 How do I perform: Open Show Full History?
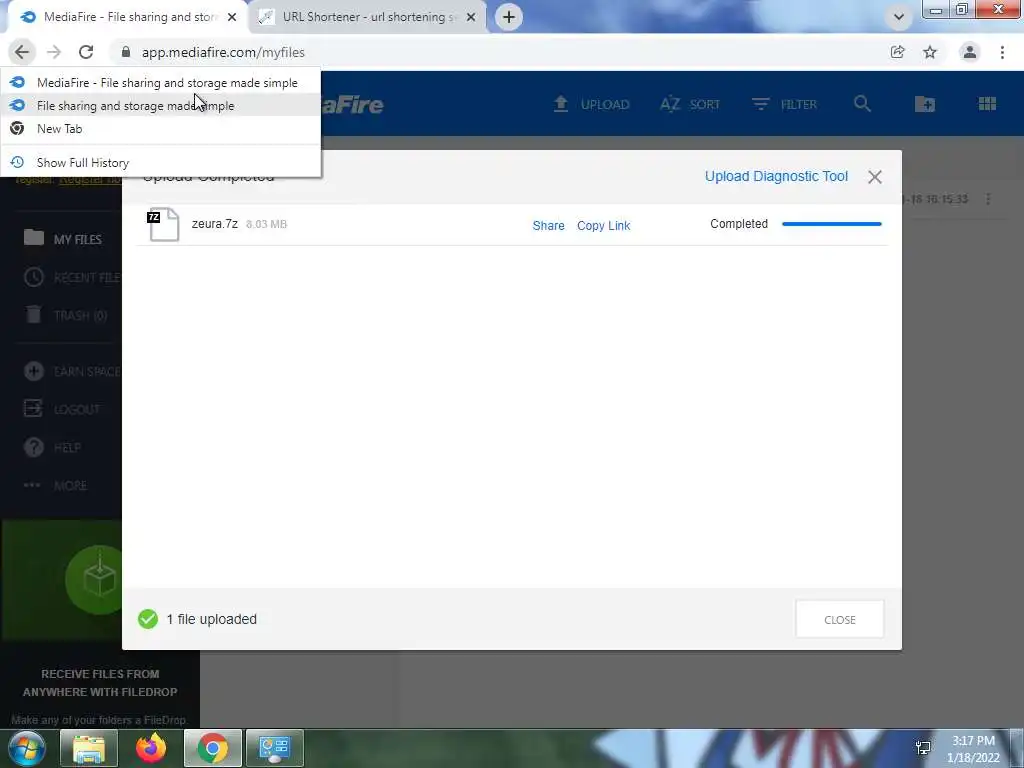[x=161, y=163]
